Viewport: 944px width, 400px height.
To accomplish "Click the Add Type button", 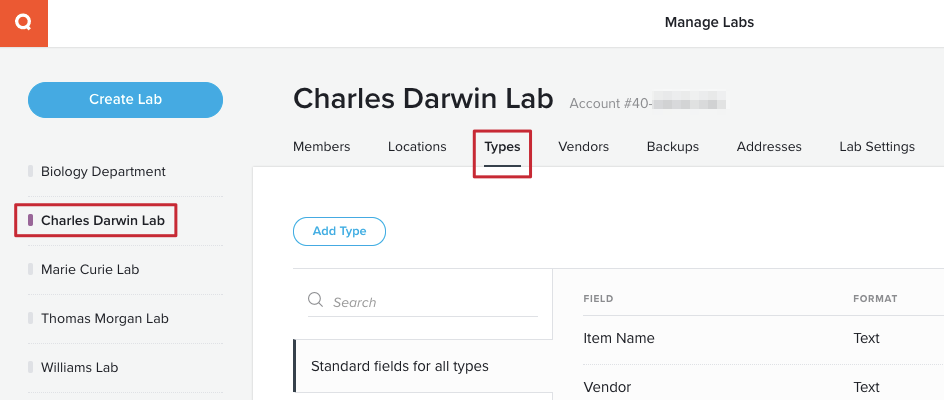I will [x=340, y=231].
